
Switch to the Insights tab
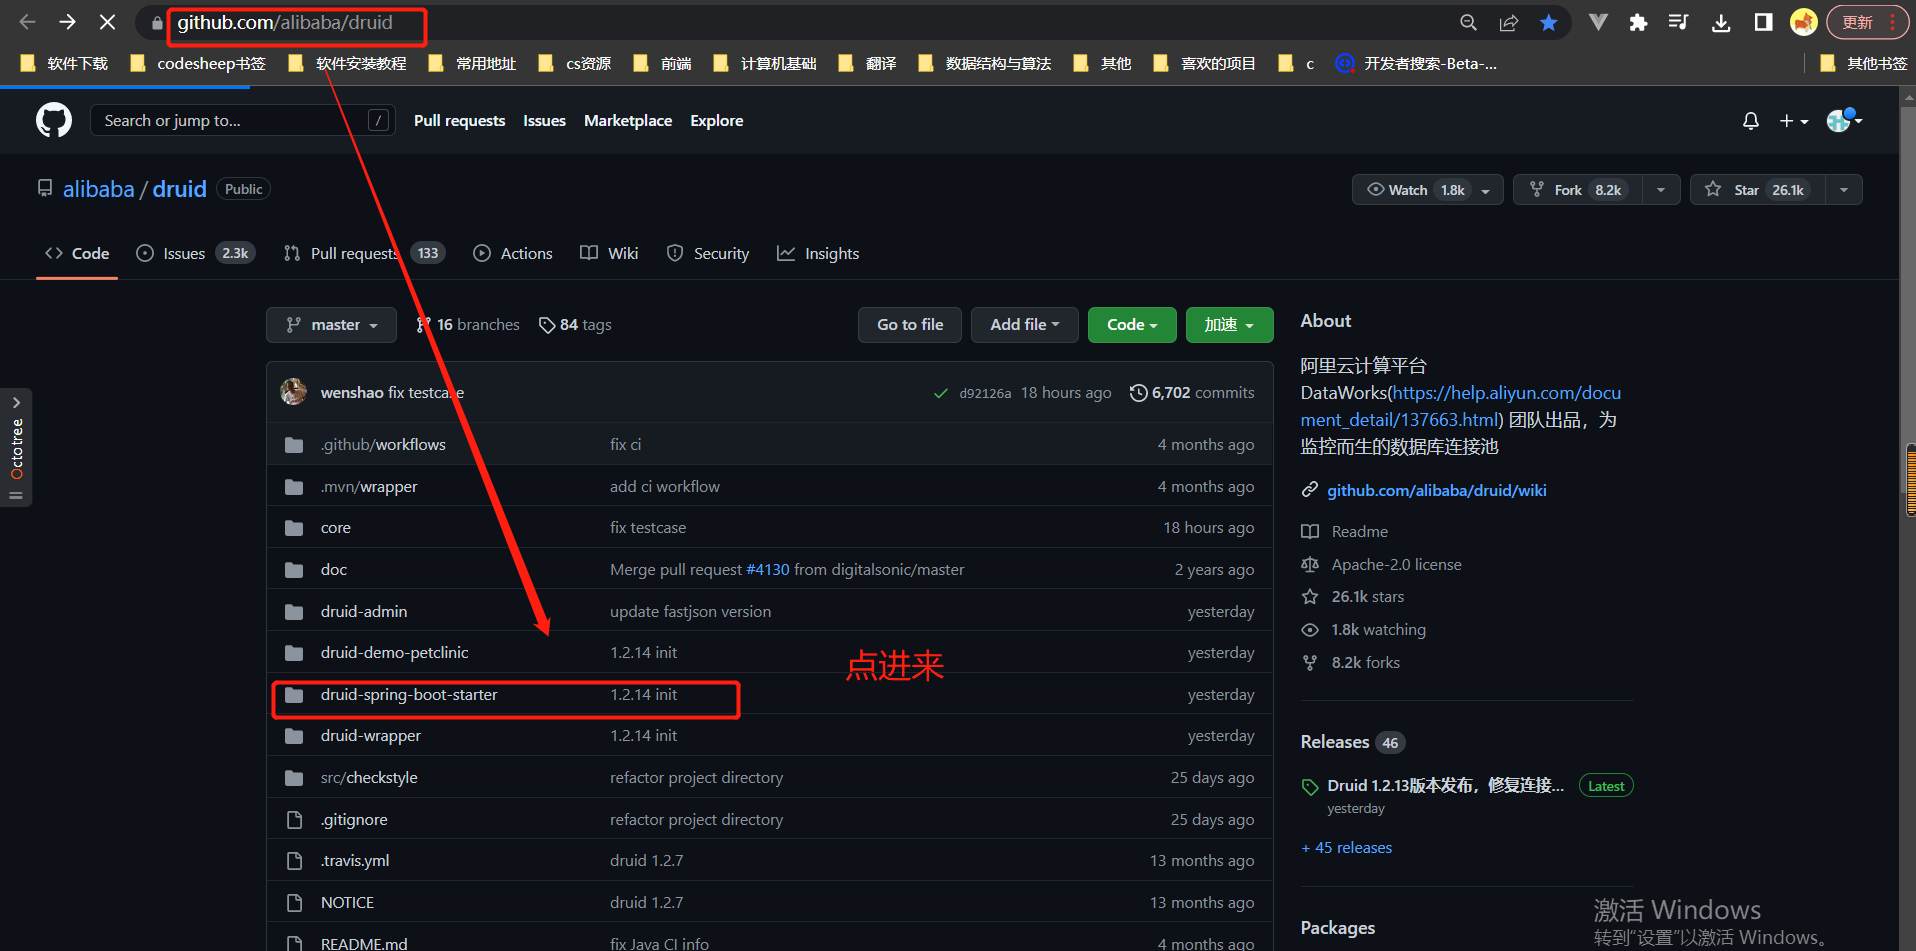pos(818,254)
